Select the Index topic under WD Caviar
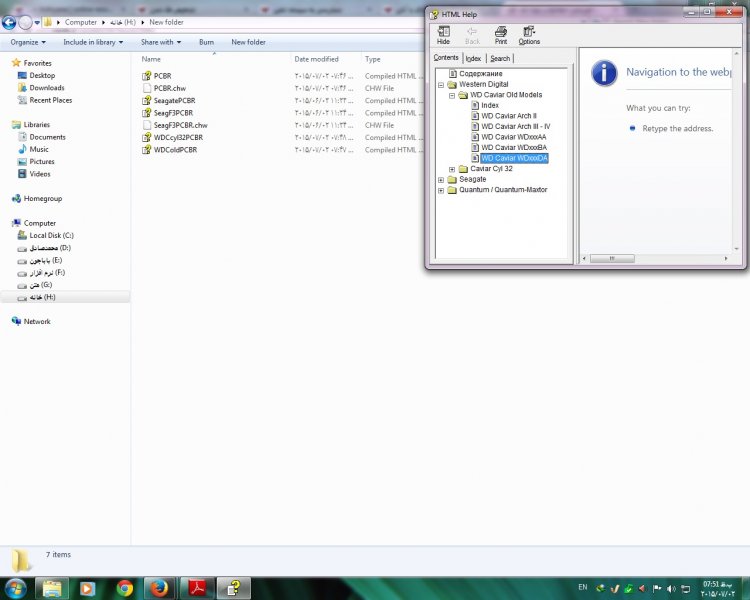Viewport: 750px width, 600px height. pos(490,105)
